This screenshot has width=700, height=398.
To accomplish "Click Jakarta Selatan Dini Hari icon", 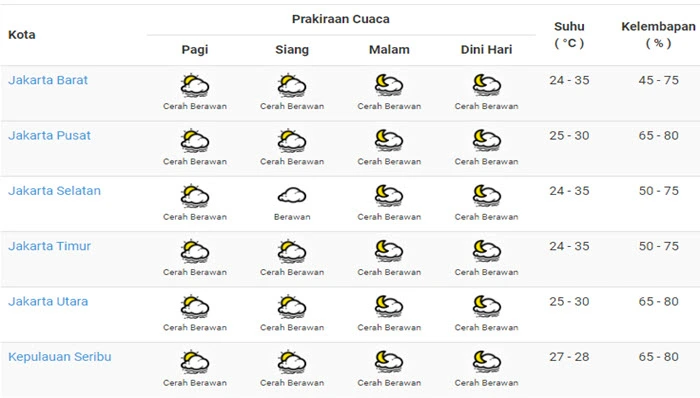I will (x=487, y=196).
